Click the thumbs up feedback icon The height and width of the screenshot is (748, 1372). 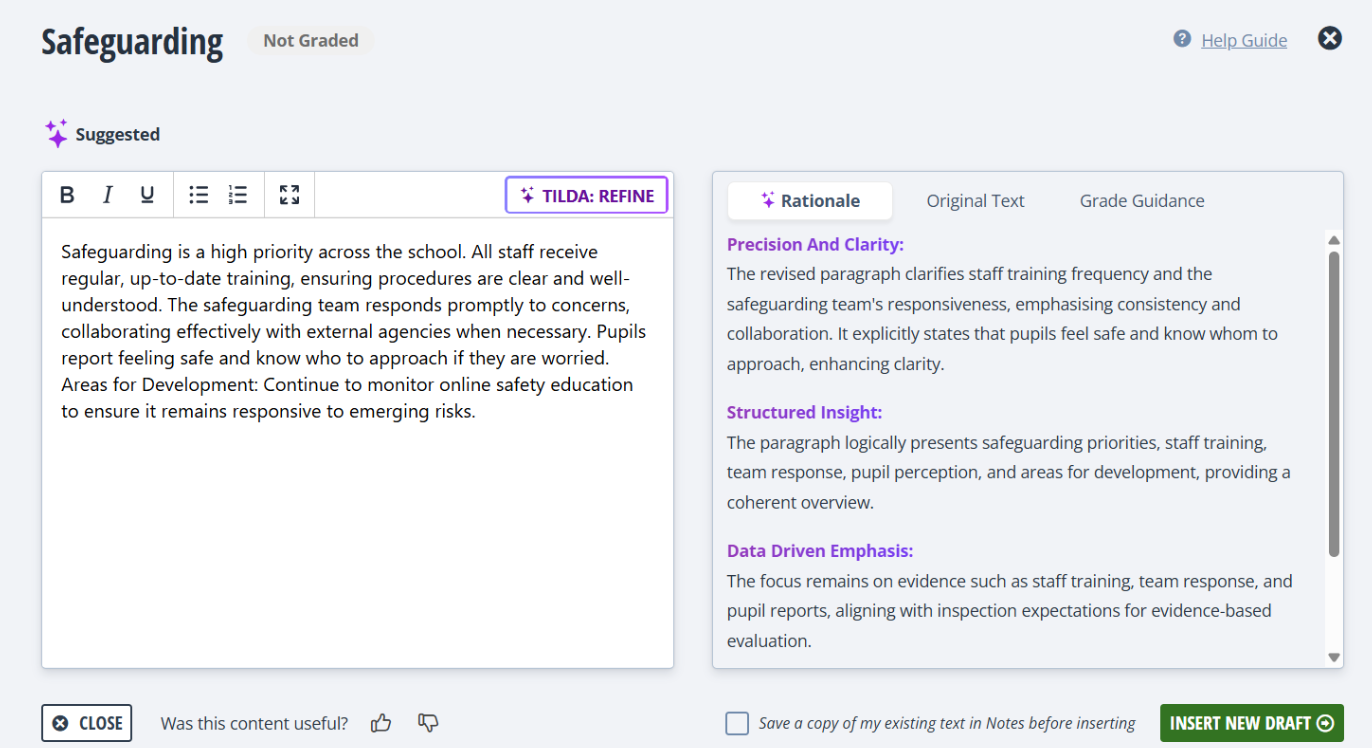pos(381,723)
